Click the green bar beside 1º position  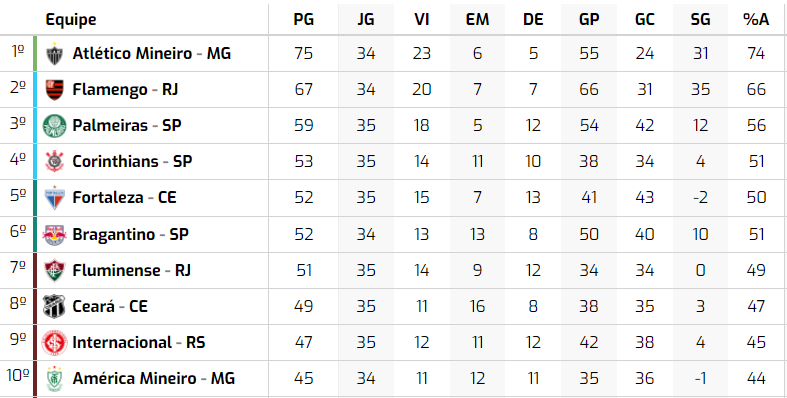pyautogui.click(x=35, y=53)
